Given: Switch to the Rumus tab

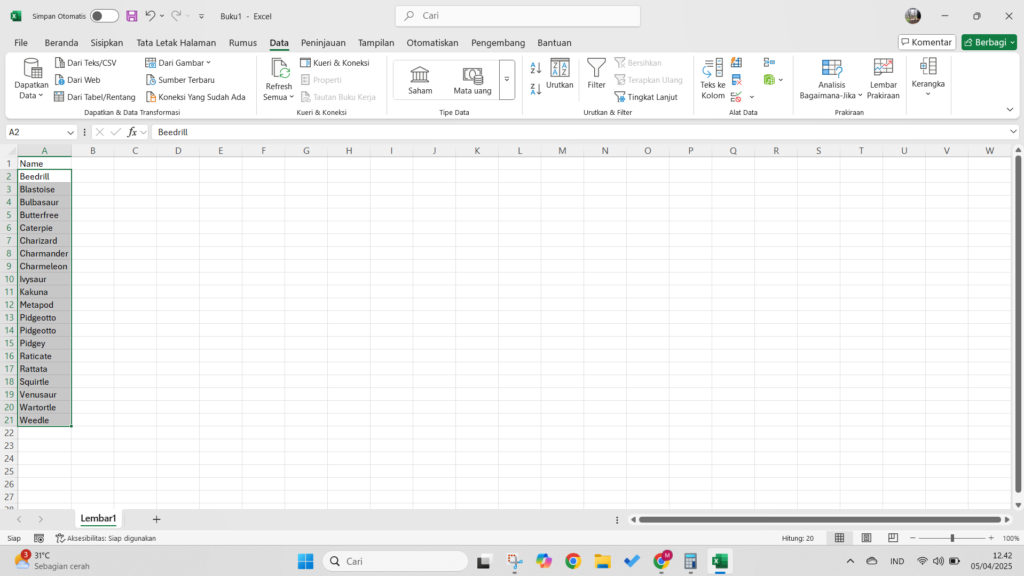Looking at the screenshot, I should (243, 42).
